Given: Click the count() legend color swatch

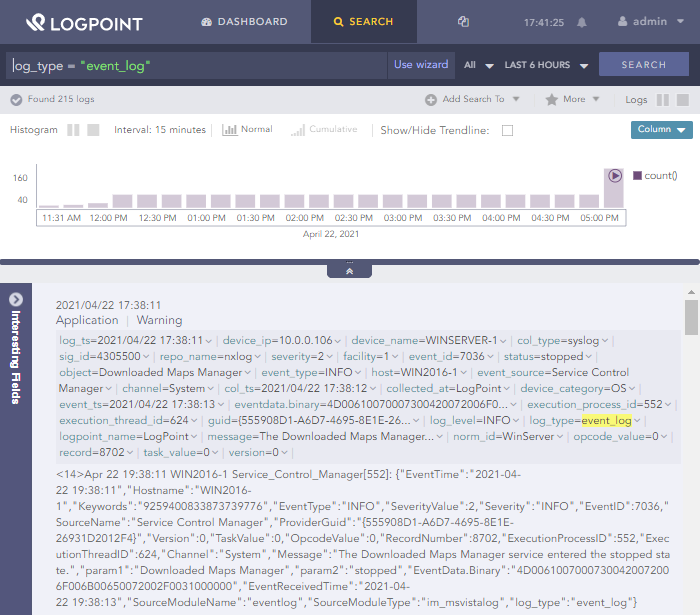Looking at the screenshot, I should [637, 175].
